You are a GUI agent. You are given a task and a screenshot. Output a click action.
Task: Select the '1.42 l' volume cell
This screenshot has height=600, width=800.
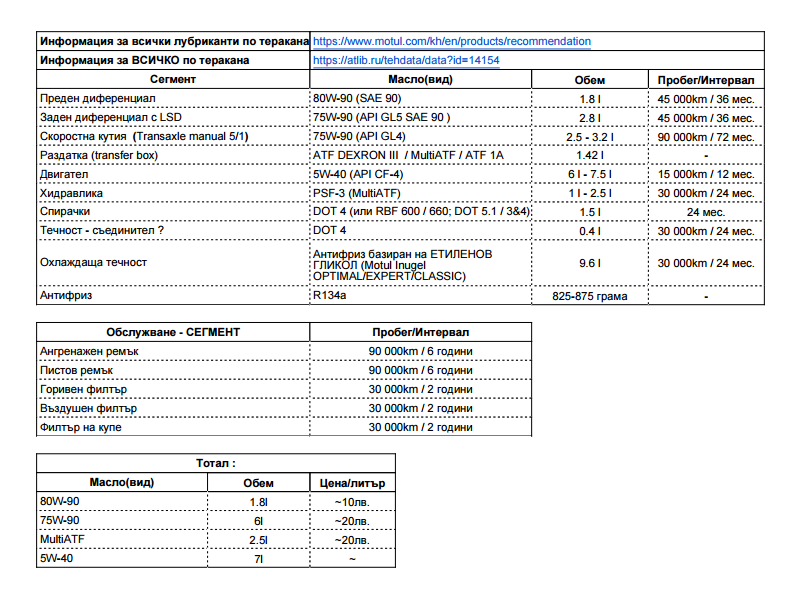(590, 155)
